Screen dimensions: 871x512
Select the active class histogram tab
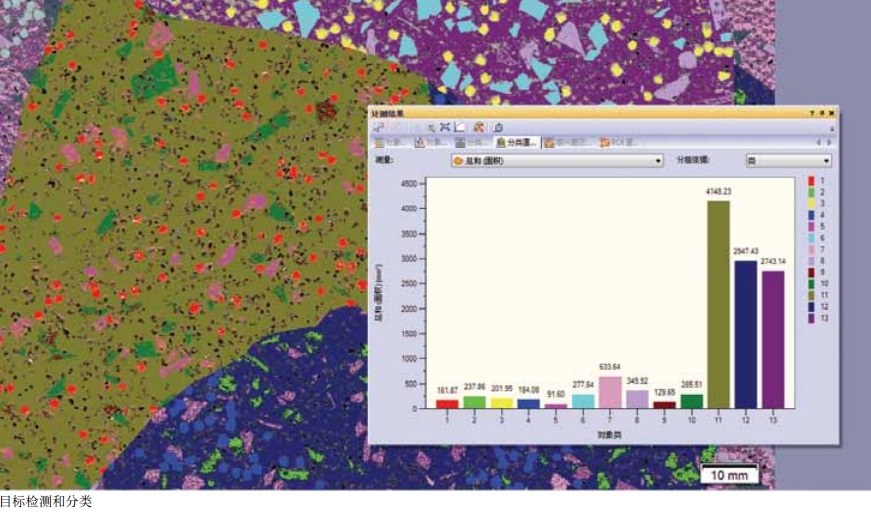(518, 143)
